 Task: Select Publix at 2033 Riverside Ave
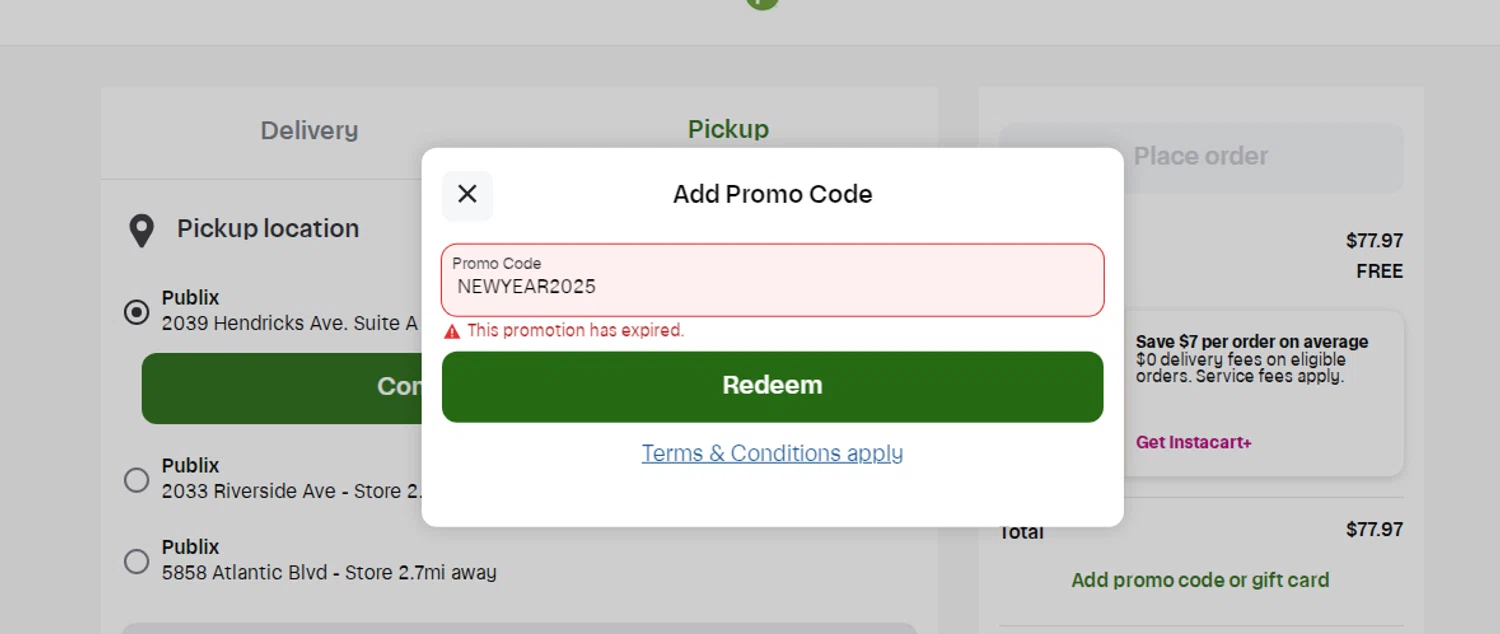(137, 480)
